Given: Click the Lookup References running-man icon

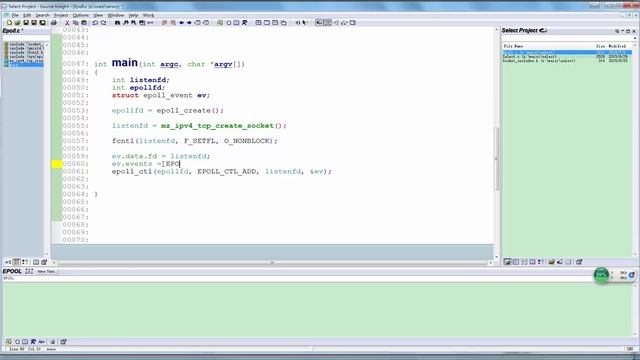Looking at the screenshot, I should click(244, 23).
